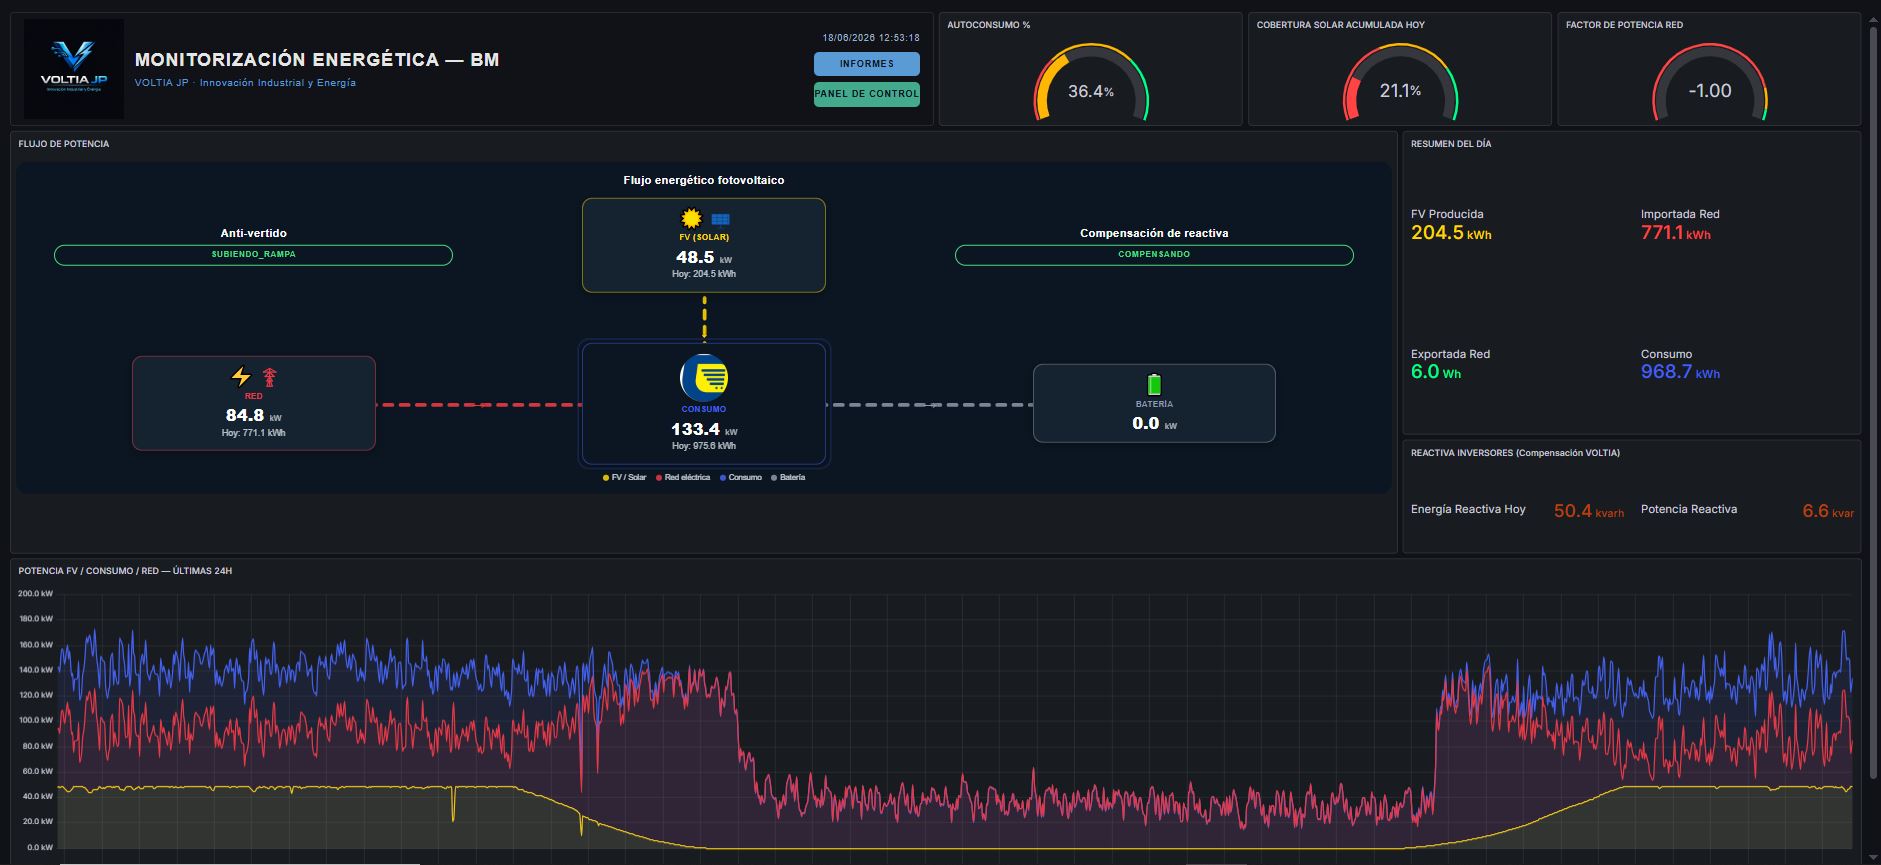This screenshot has width=1881, height=865.
Task: Toggle the Red eléctrica legend entry
Action: (x=683, y=478)
